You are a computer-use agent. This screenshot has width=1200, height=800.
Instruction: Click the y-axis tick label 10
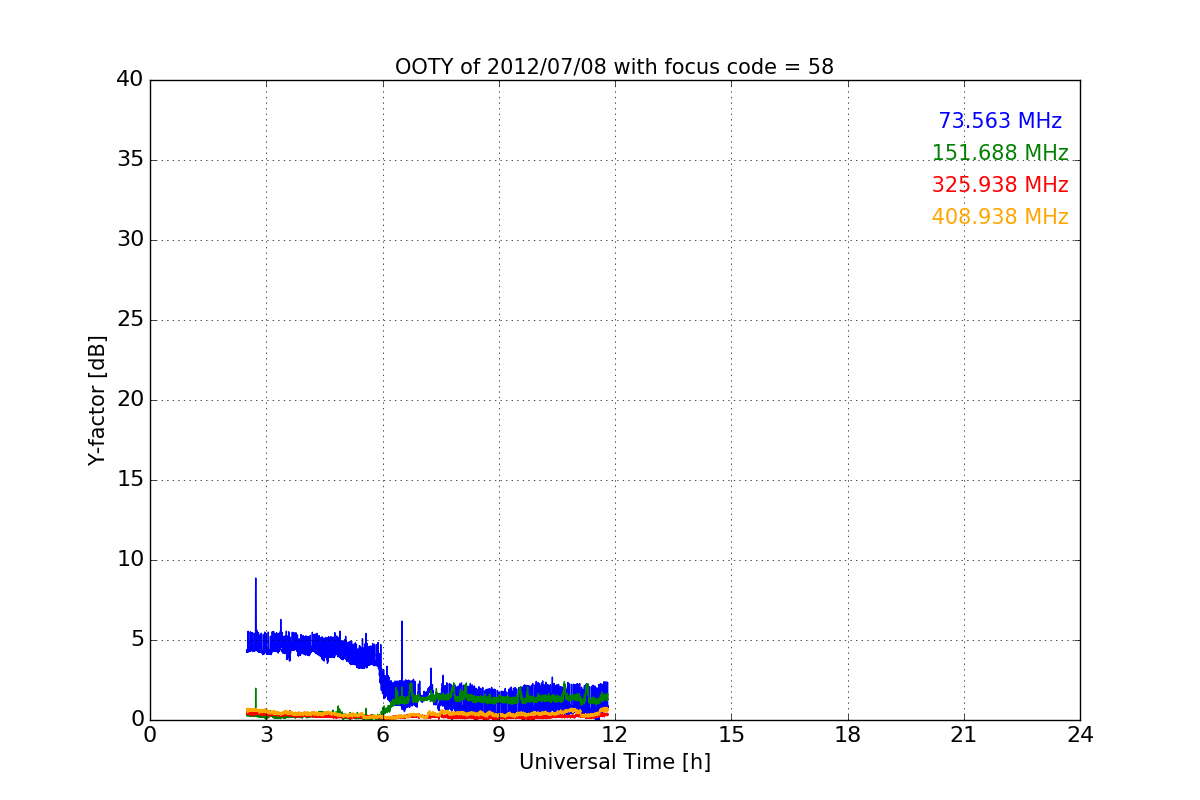tap(130, 560)
